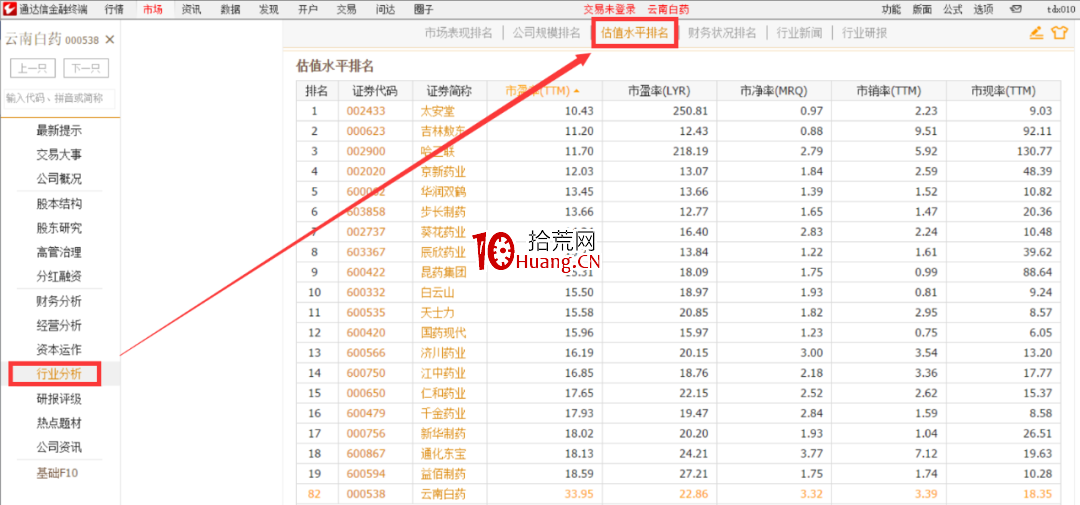Image resolution: width=1080 pixels, height=505 pixels.
Task: Sort by 市现率(TTM) column header
Action: click(x=1004, y=91)
